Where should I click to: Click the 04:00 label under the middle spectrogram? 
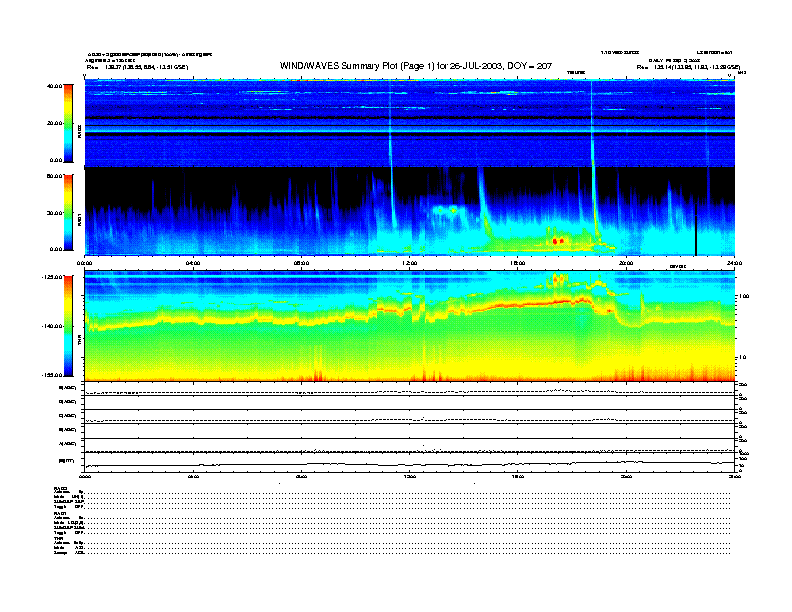193,263
